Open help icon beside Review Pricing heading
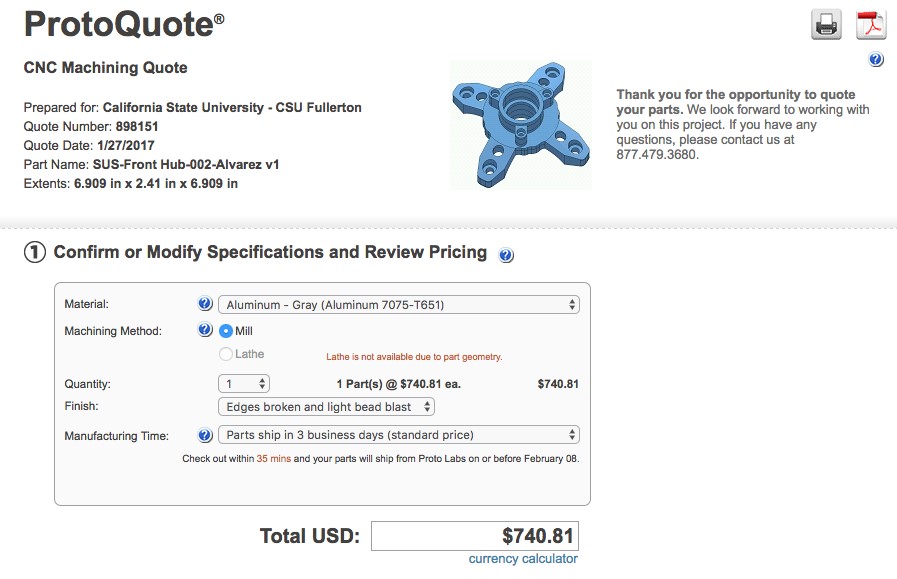The image size is (897, 579). (x=506, y=255)
